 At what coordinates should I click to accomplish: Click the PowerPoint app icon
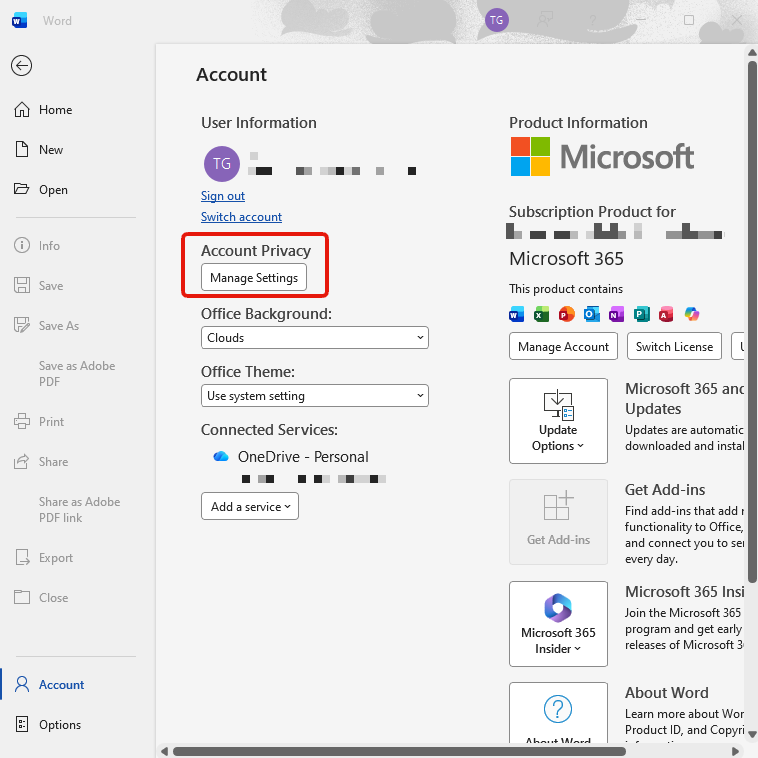click(567, 315)
